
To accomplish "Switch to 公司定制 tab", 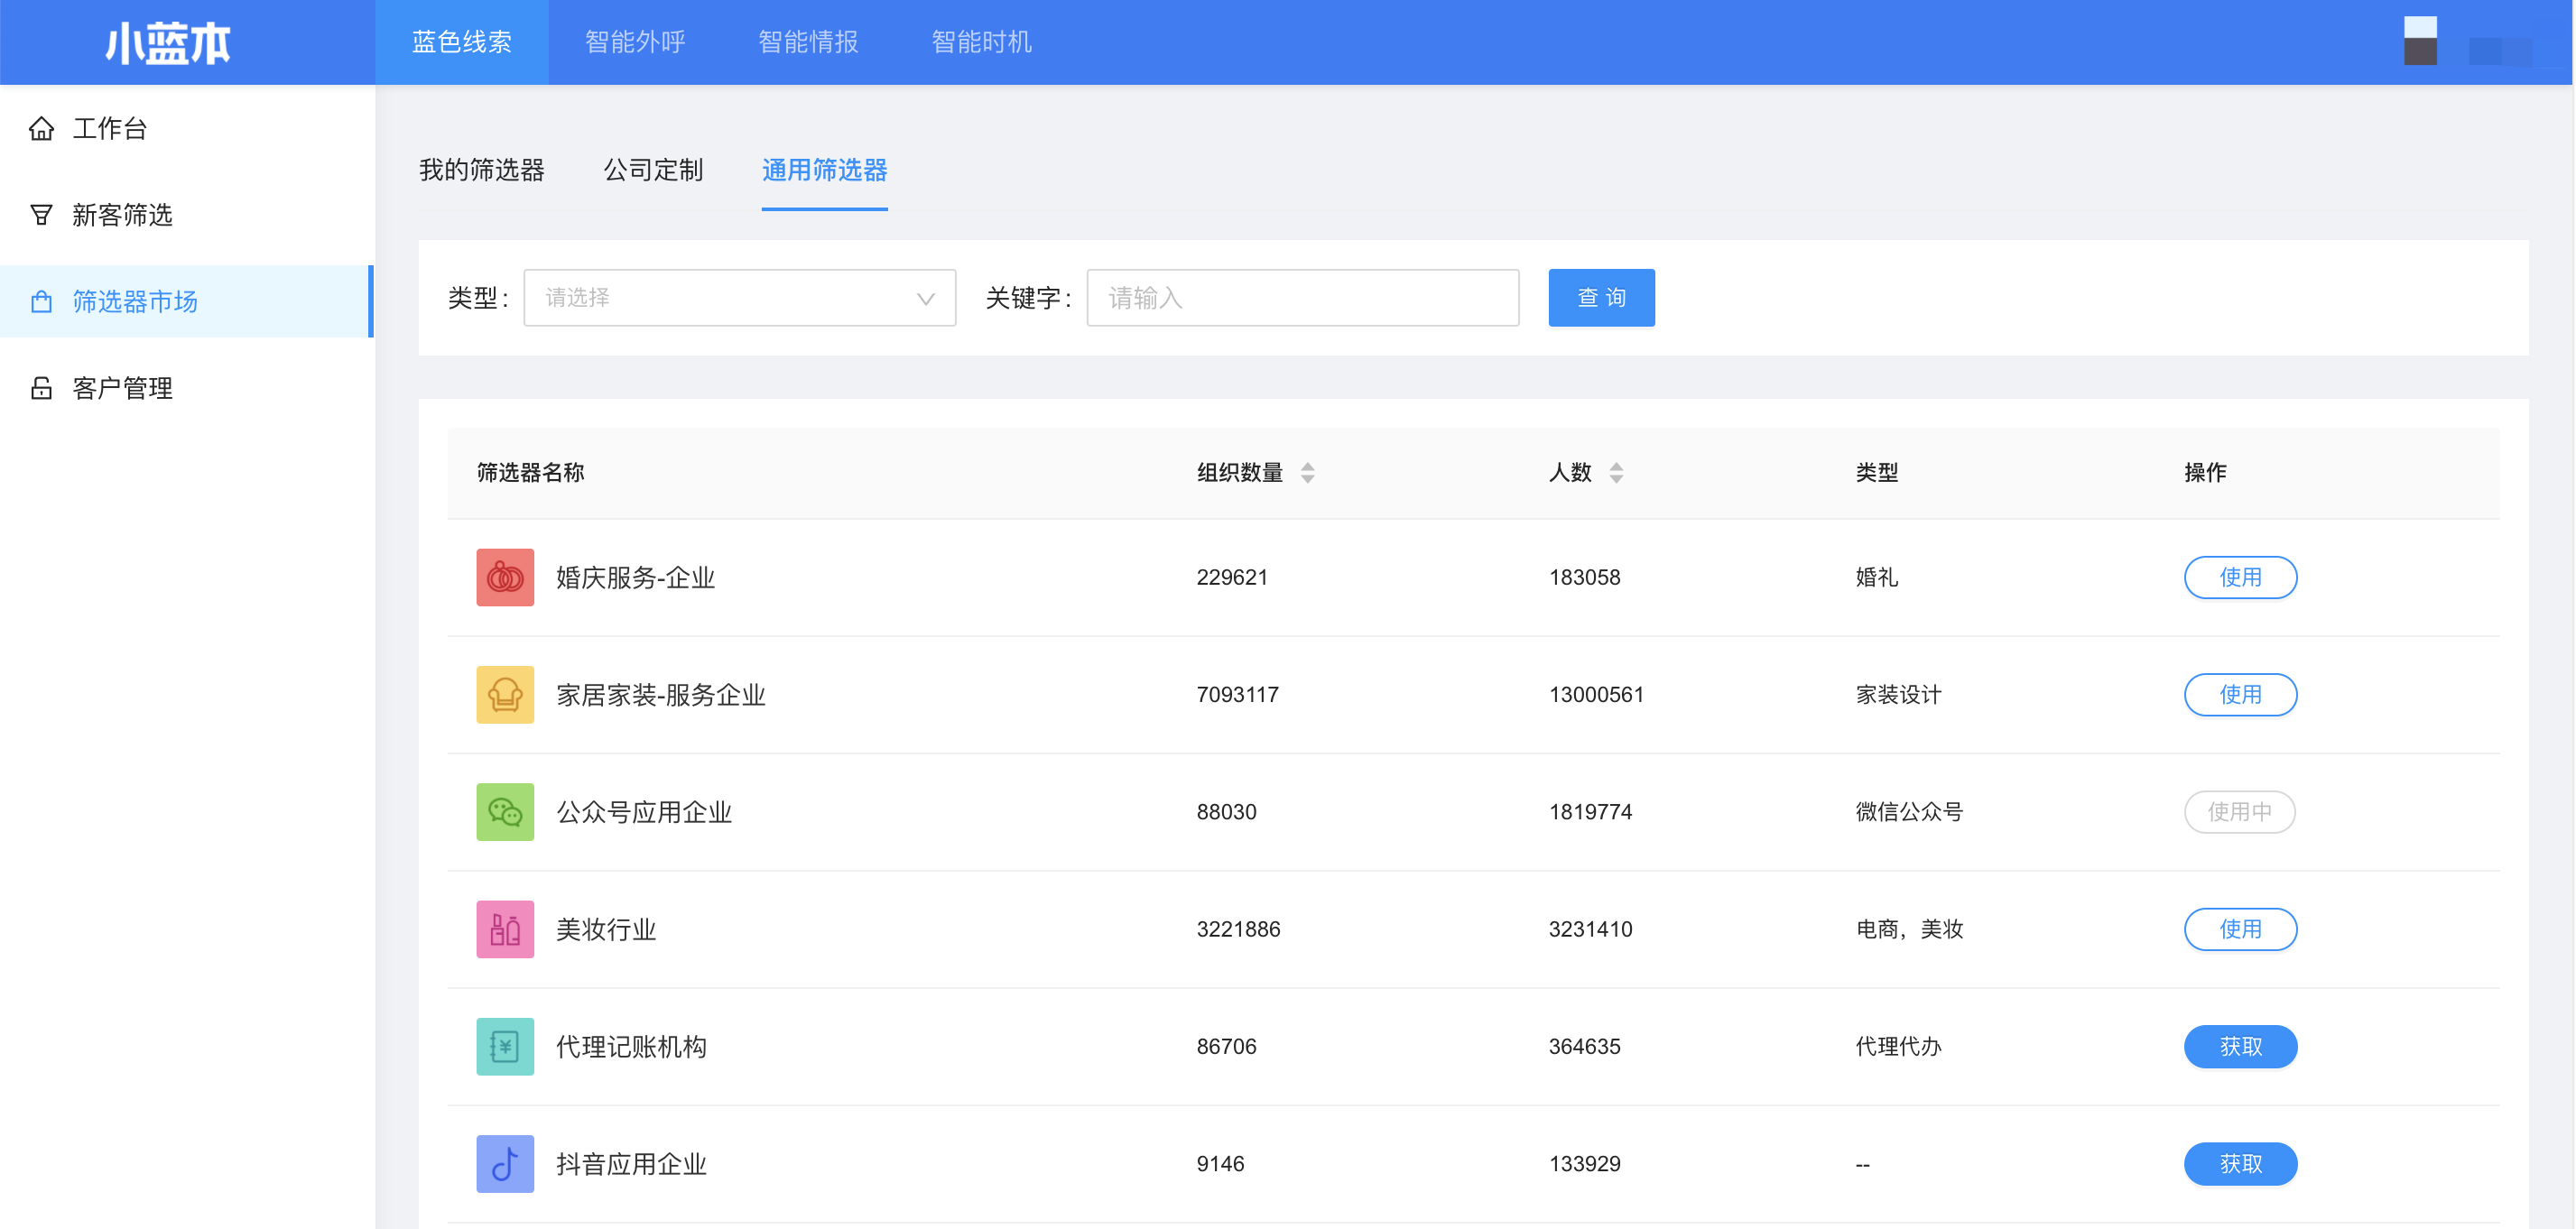I will tap(653, 170).
